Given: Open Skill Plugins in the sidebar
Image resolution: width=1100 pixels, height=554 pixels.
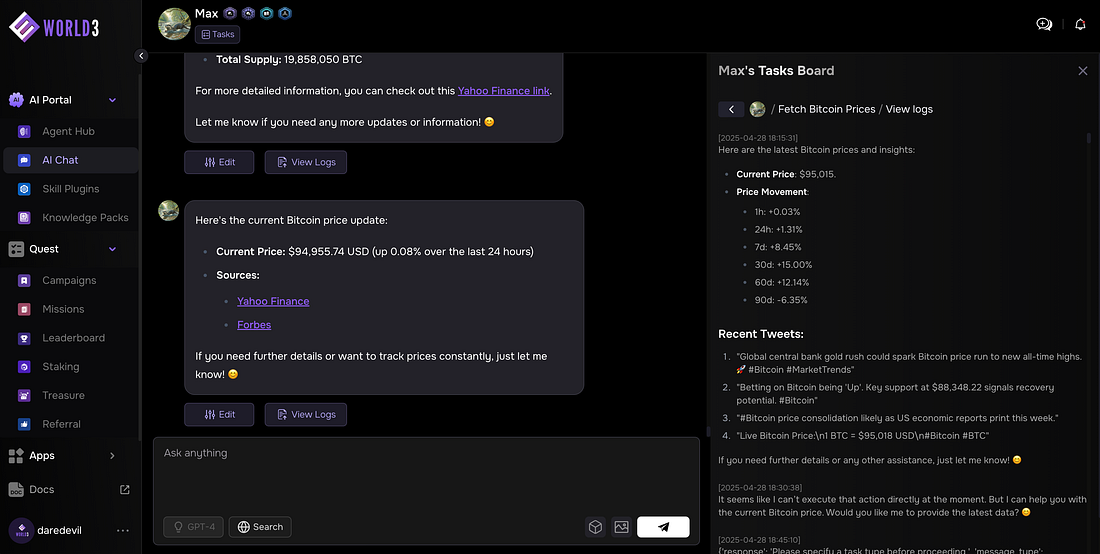Looking at the screenshot, I should [70, 189].
